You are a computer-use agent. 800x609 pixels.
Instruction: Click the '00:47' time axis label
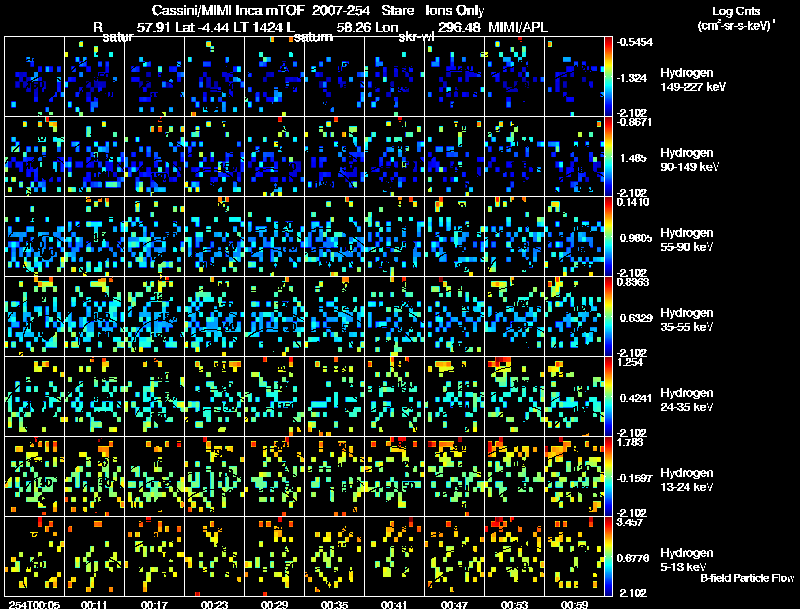click(455, 604)
